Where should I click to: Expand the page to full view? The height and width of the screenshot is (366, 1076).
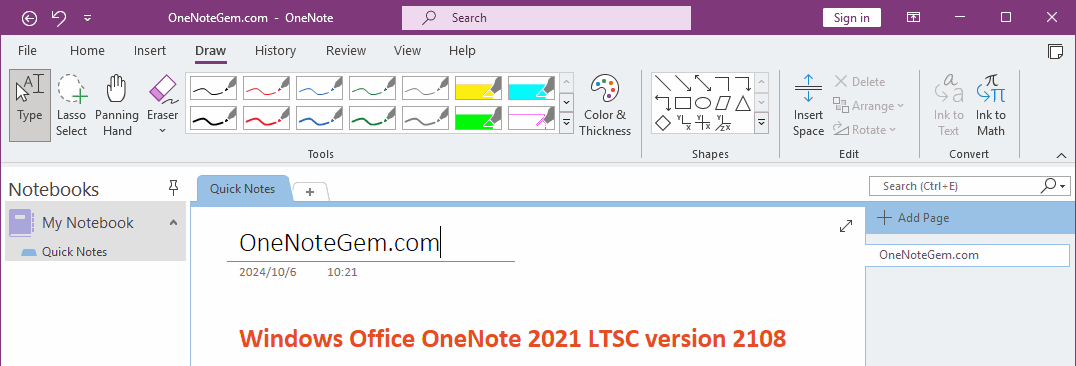pyautogui.click(x=846, y=226)
